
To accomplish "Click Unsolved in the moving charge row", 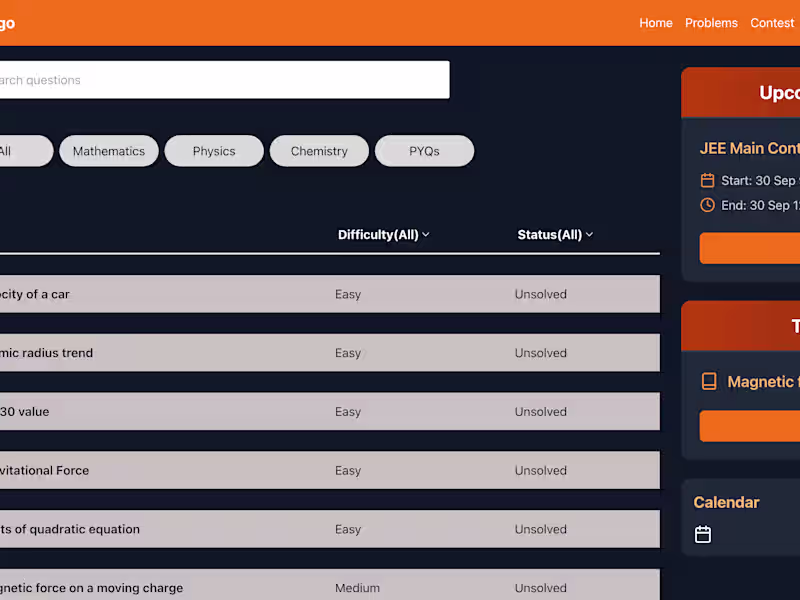I will (x=540, y=588).
